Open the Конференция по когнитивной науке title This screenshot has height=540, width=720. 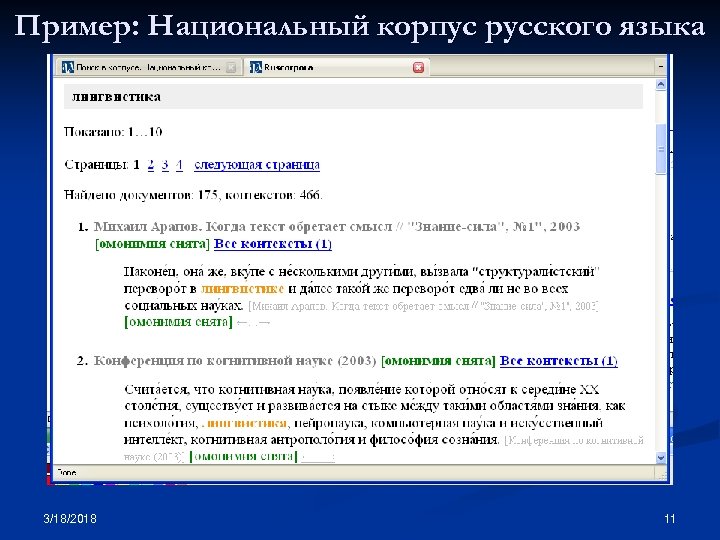click(x=235, y=360)
